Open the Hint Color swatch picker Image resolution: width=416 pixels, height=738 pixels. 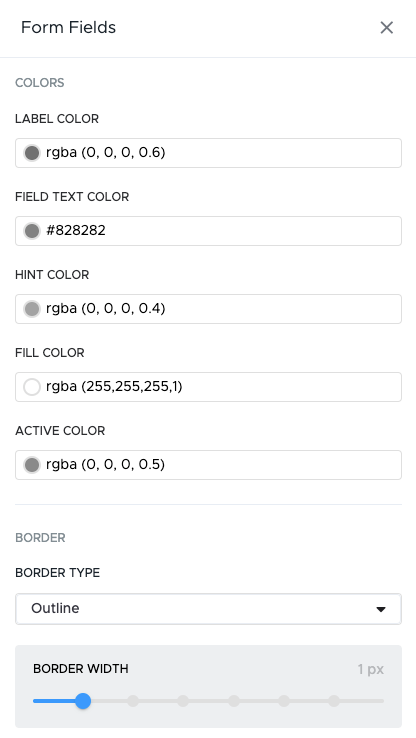32,309
